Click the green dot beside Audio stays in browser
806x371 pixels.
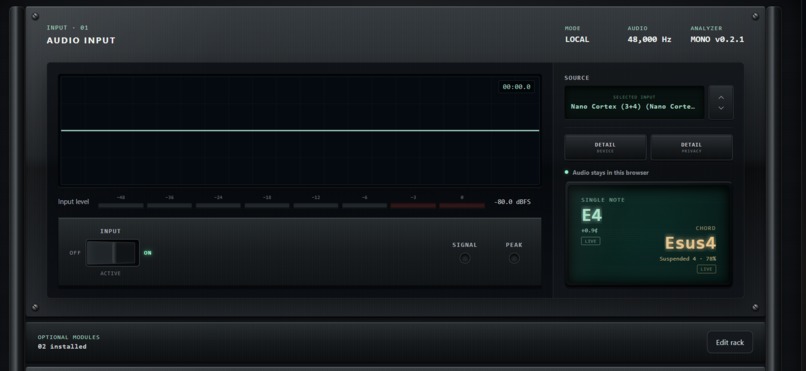pos(566,172)
